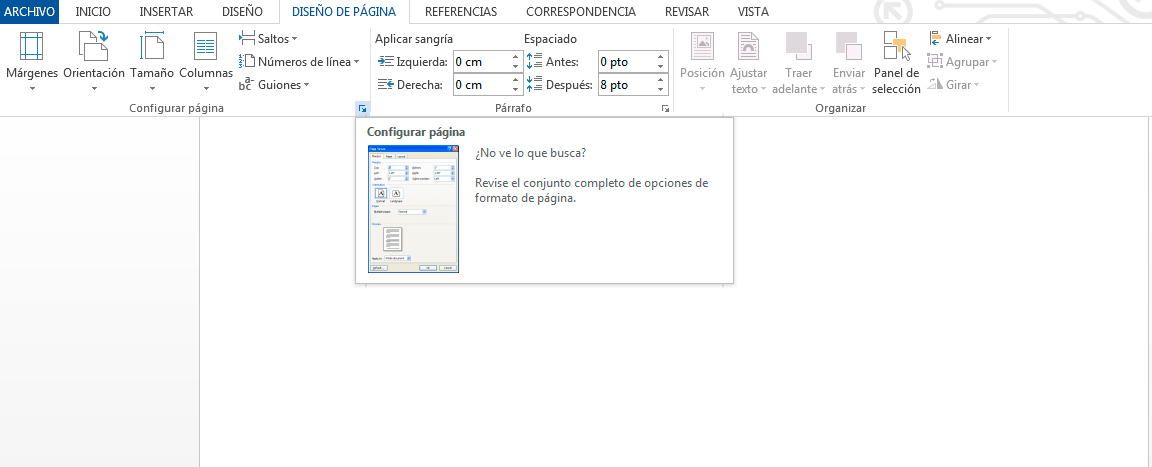Screen dimensions: 1152x467
Task: Open the Tamaño paper size menu
Action: coord(152,62)
